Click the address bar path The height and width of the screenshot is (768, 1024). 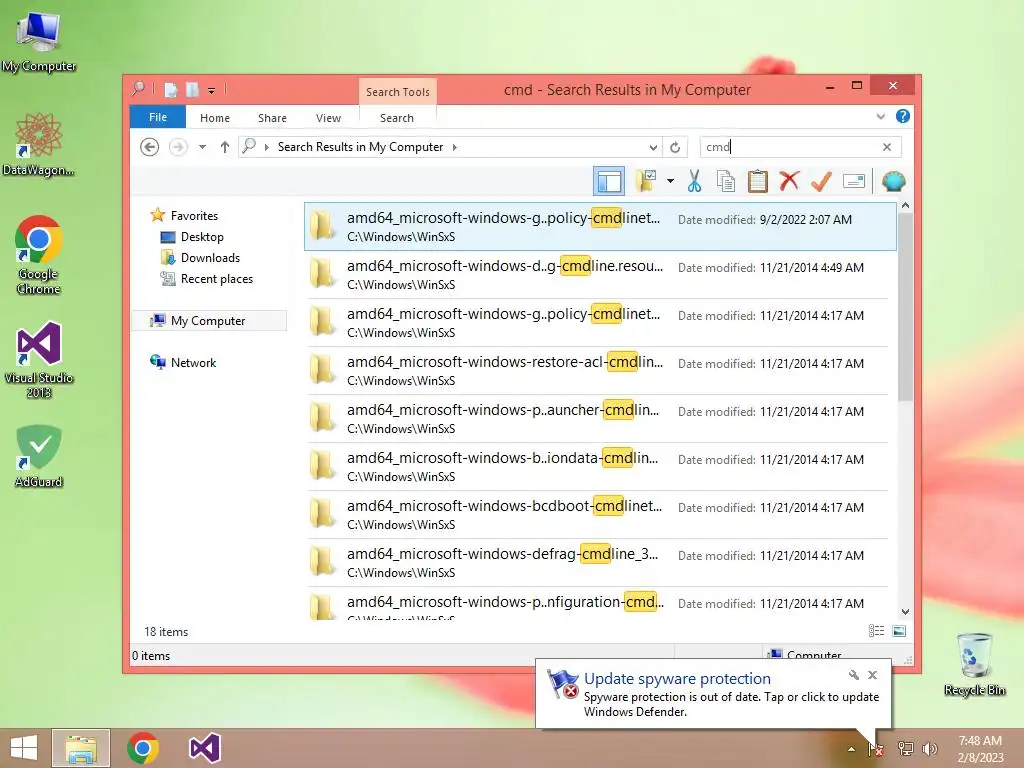click(x=360, y=147)
